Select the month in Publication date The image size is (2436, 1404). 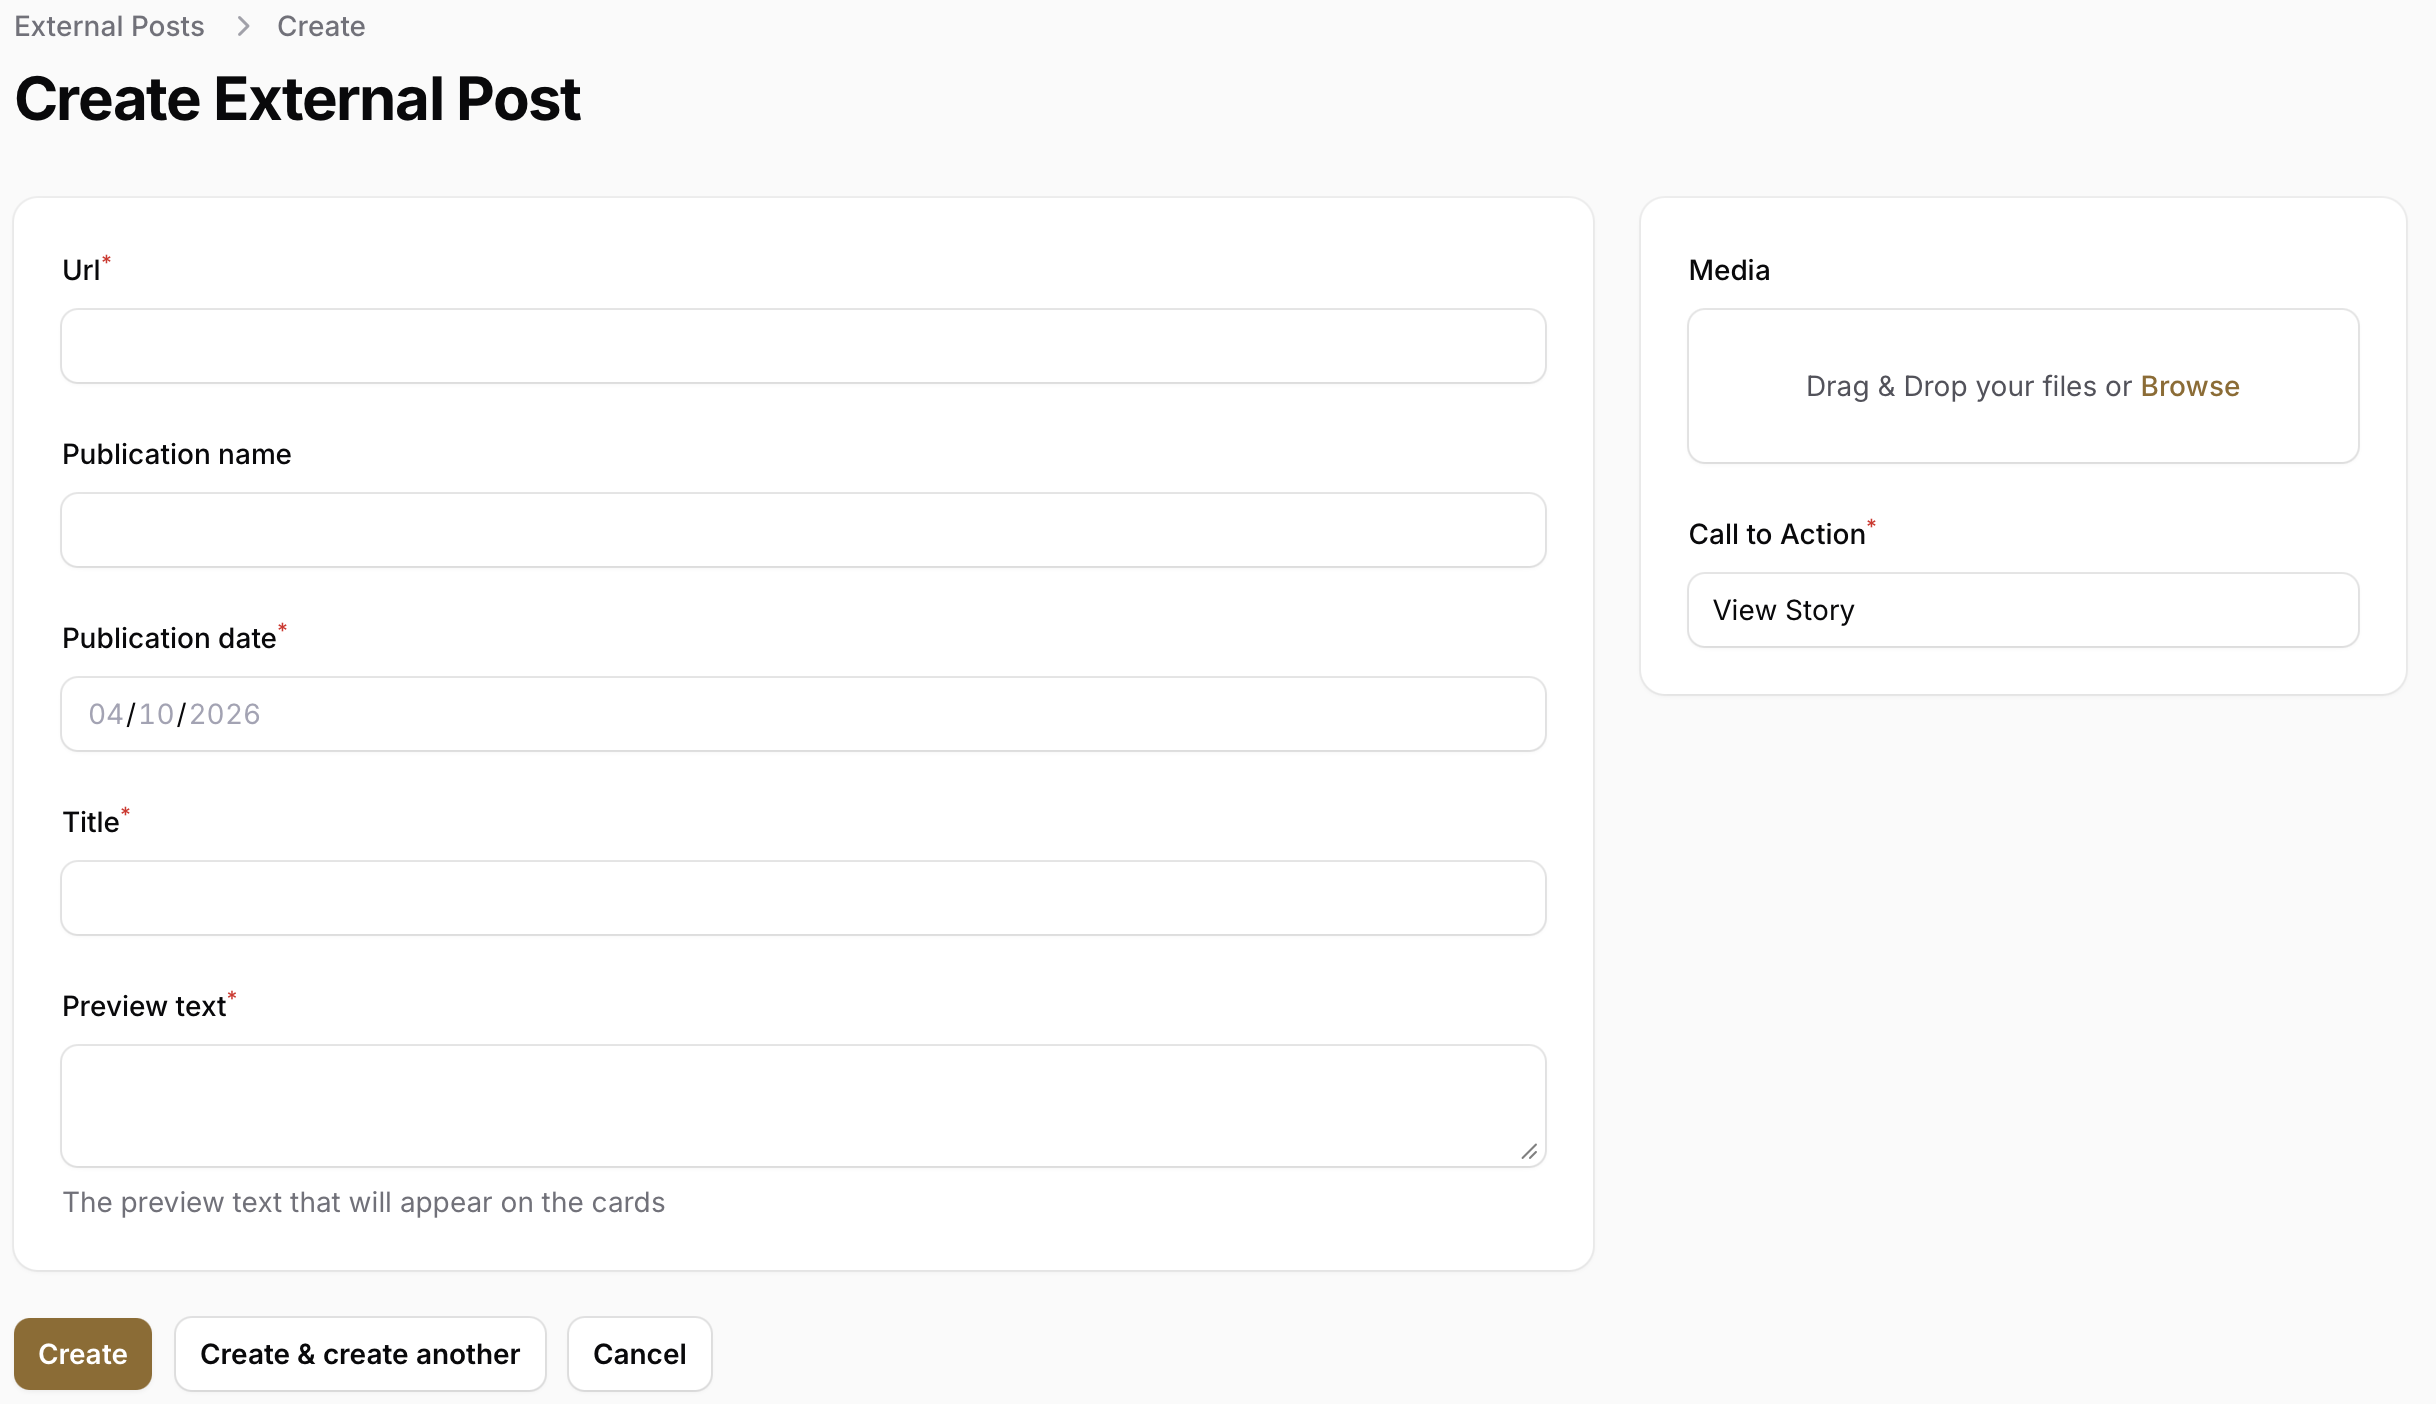pyautogui.click(x=106, y=714)
